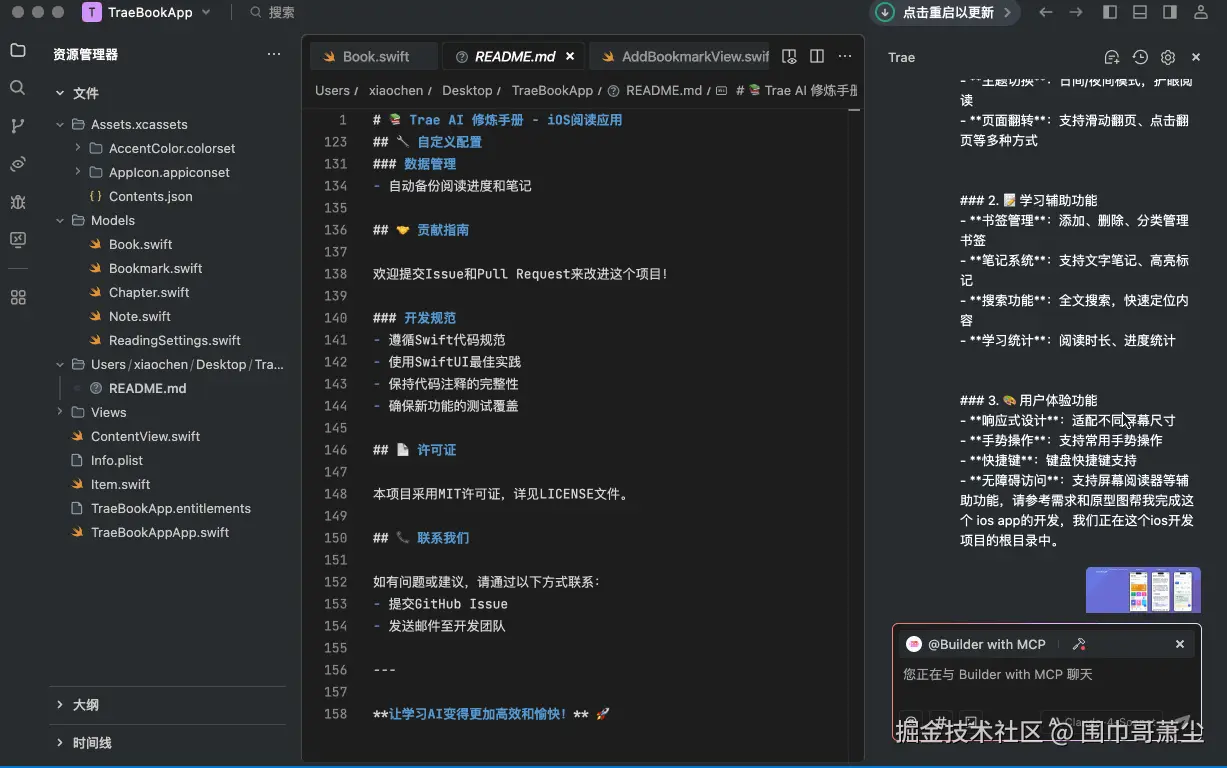This screenshot has width=1227, height=768.
Task: Start a new chat in Trae panel
Action: pos(1111,57)
